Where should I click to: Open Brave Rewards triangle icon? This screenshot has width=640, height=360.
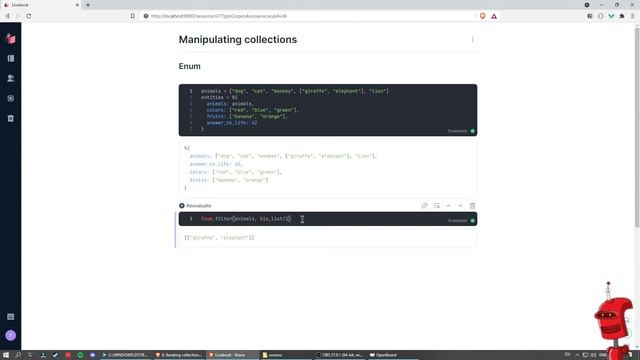point(494,16)
